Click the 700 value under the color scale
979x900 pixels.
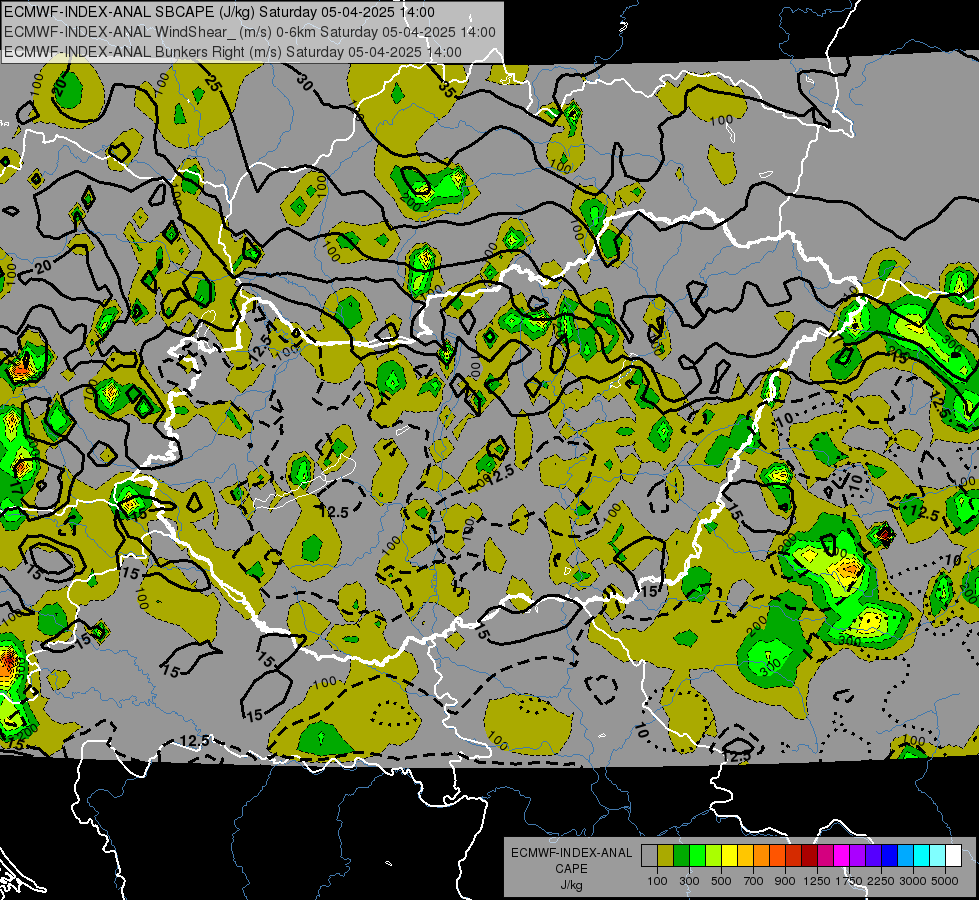754,881
